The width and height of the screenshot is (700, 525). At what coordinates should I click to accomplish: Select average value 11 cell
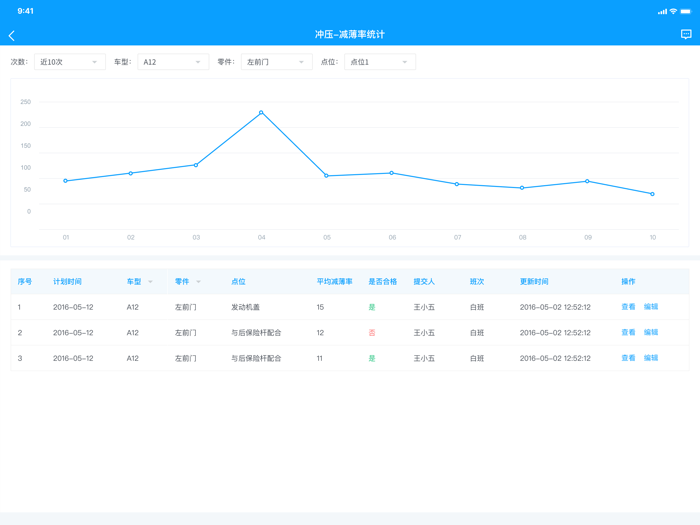tap(320, 358)
